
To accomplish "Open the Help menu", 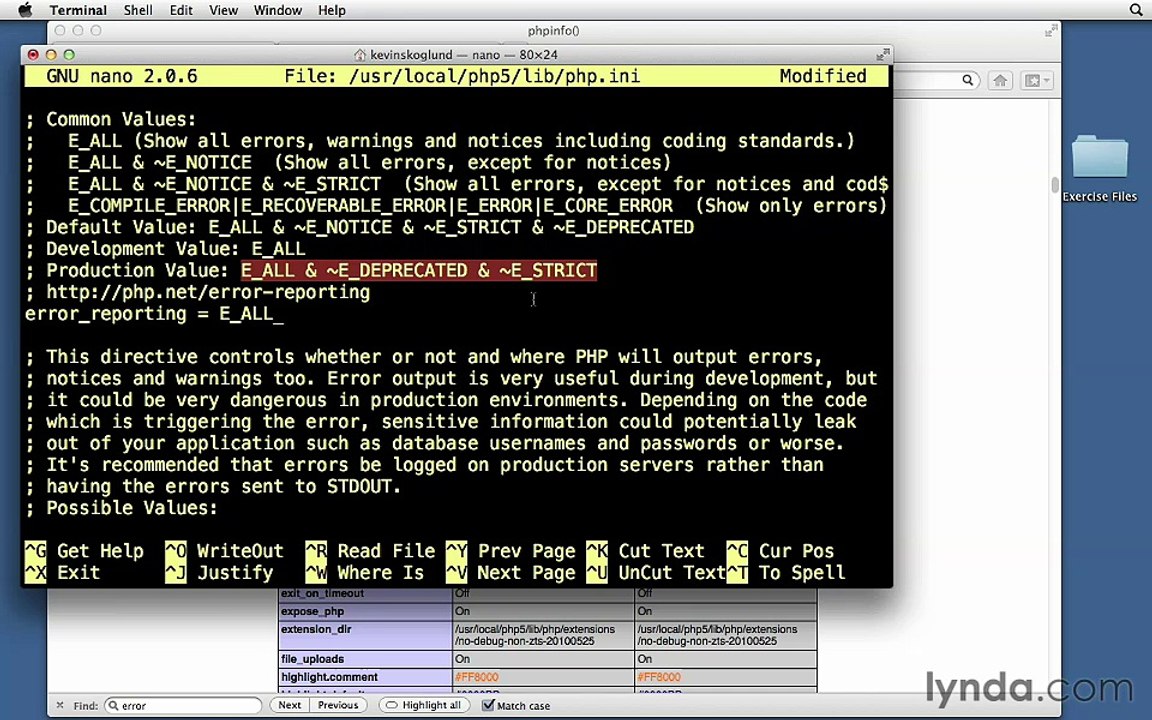I will [331, 10].
